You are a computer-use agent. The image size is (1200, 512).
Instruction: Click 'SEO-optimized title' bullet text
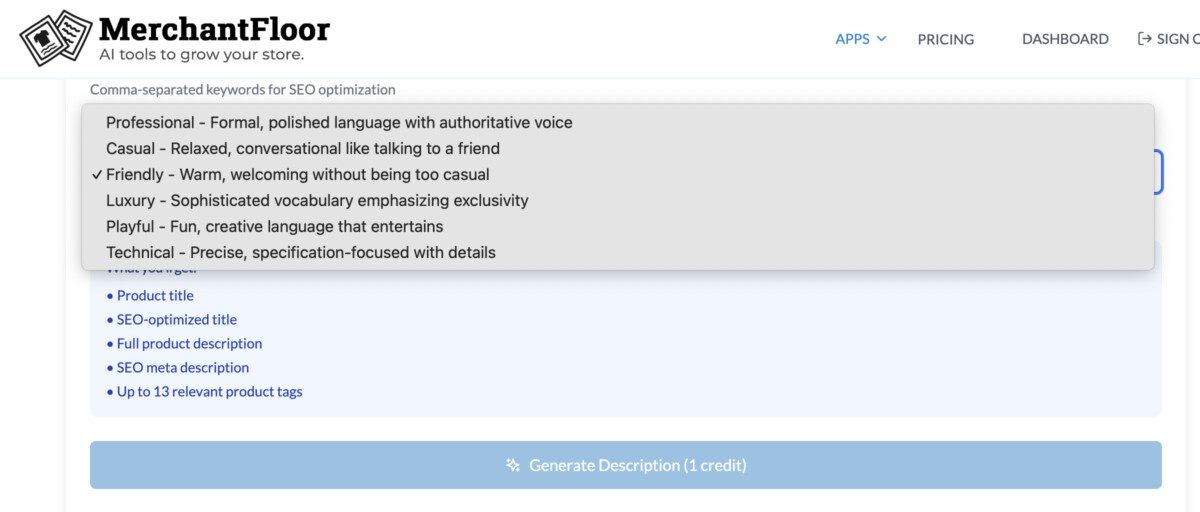tap(177, 319)
